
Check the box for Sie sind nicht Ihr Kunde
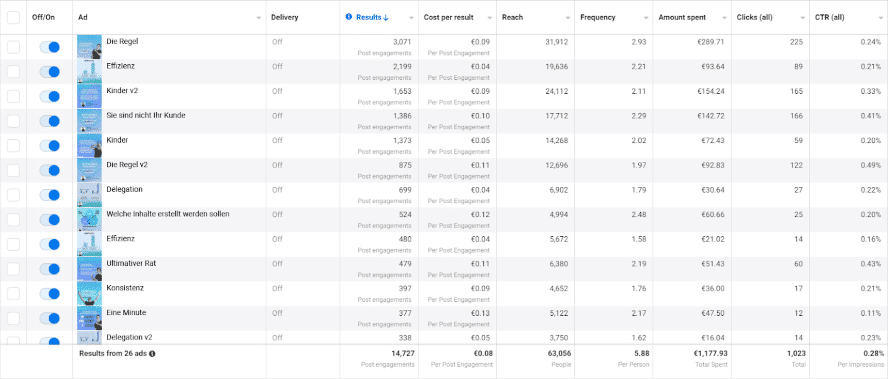(x=13, y=121)
